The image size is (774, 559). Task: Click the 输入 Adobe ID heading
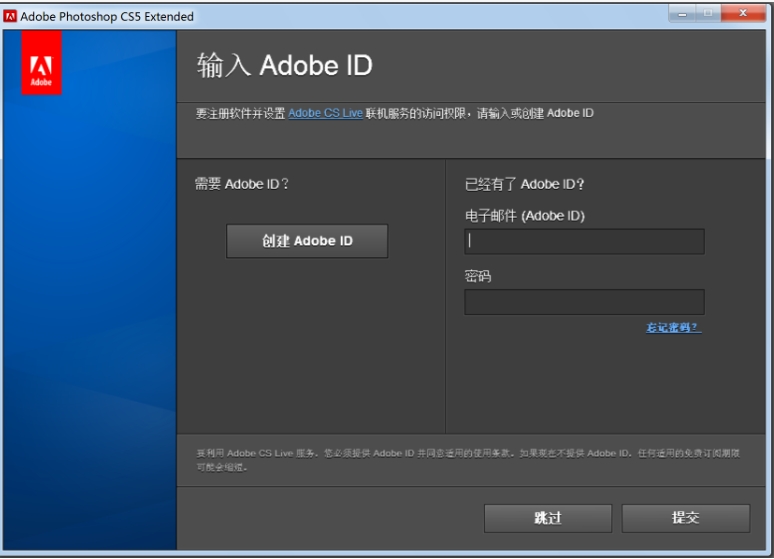tap(284, 66)
